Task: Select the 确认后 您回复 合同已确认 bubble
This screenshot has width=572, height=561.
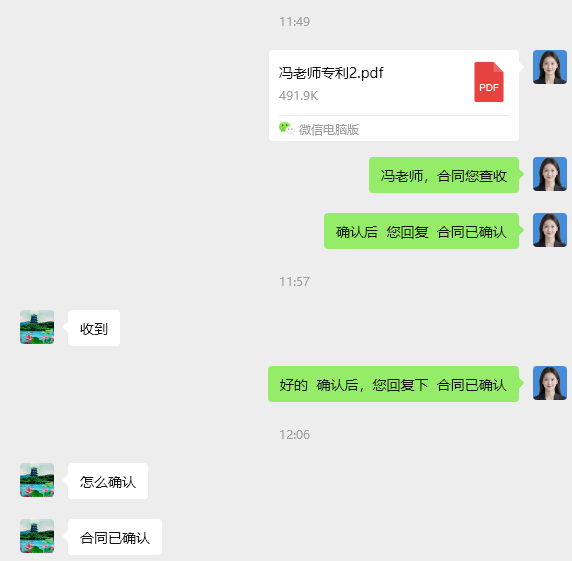Action: pos(421,231)
